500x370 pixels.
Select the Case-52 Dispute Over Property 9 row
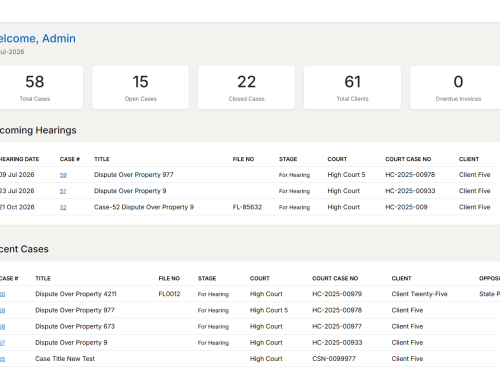250,207
